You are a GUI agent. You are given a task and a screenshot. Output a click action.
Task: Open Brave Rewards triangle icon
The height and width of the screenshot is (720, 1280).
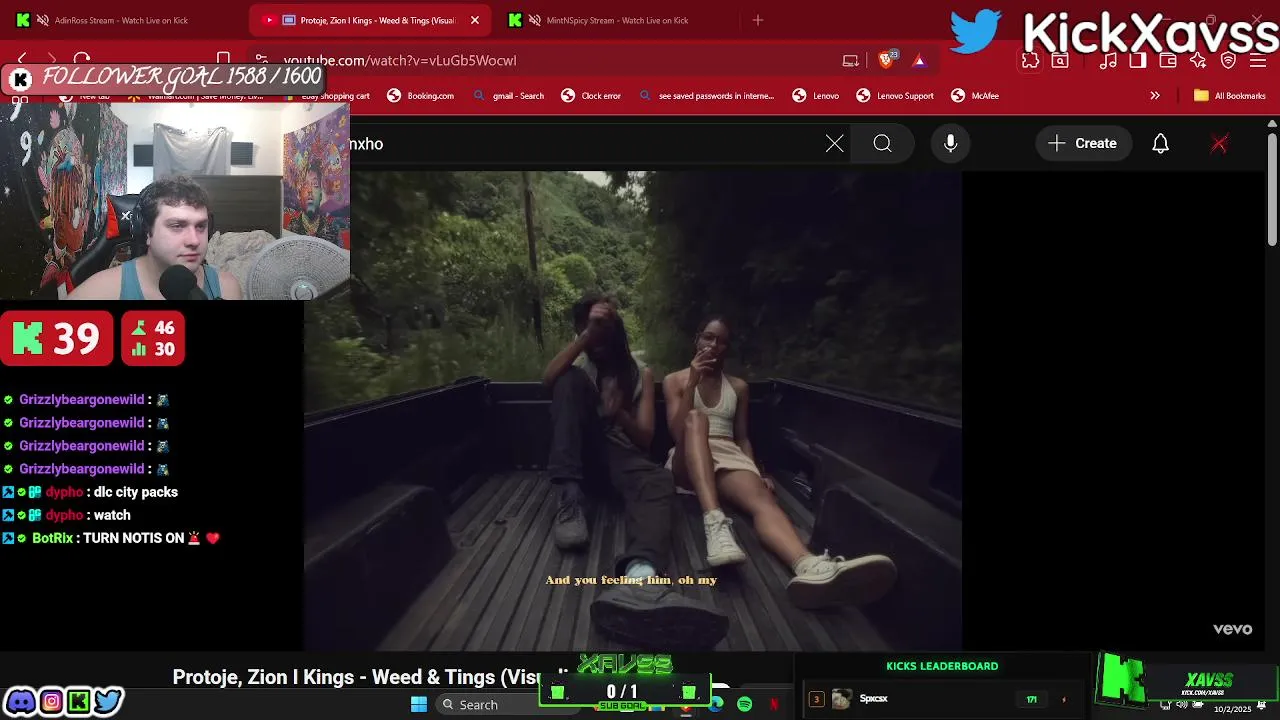click(919, 60)
